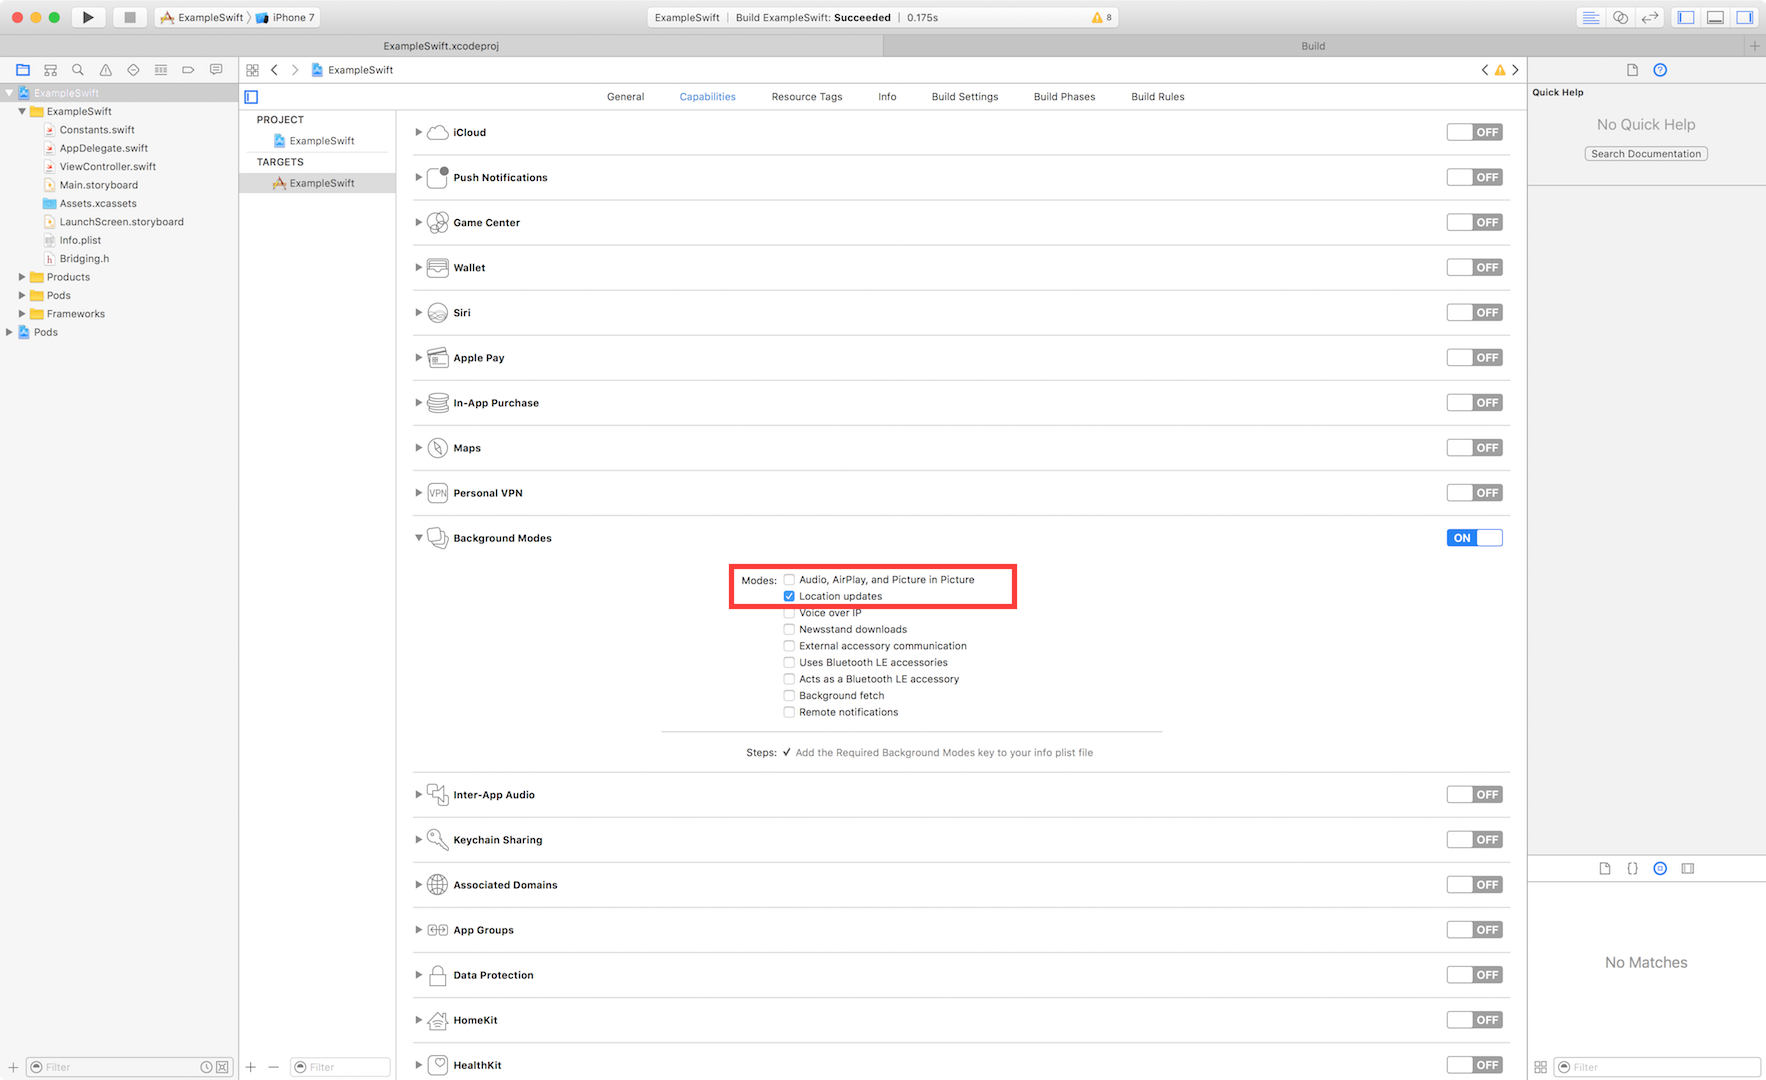The height and width of the screenshot is (1080, 1766).
Task: Show the Test navigator diamond icon
Action: point(133,70)
